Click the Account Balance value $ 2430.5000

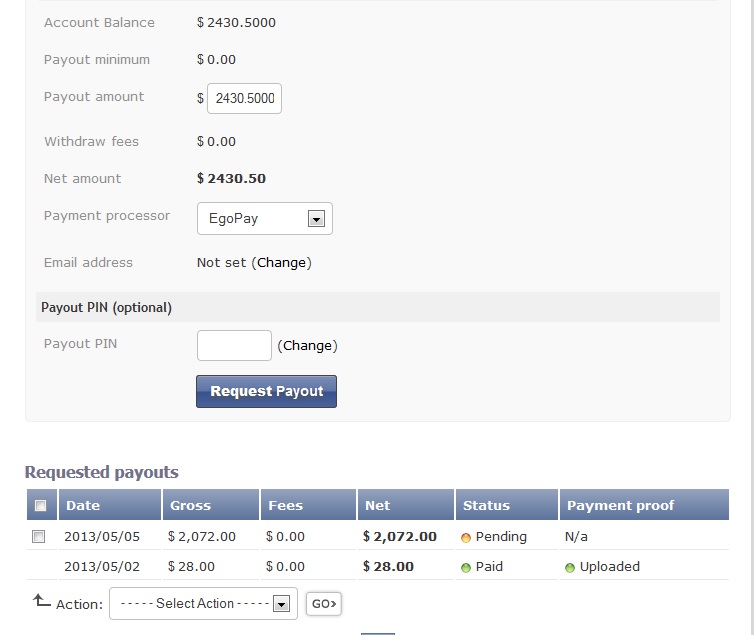tap(236, 23)
